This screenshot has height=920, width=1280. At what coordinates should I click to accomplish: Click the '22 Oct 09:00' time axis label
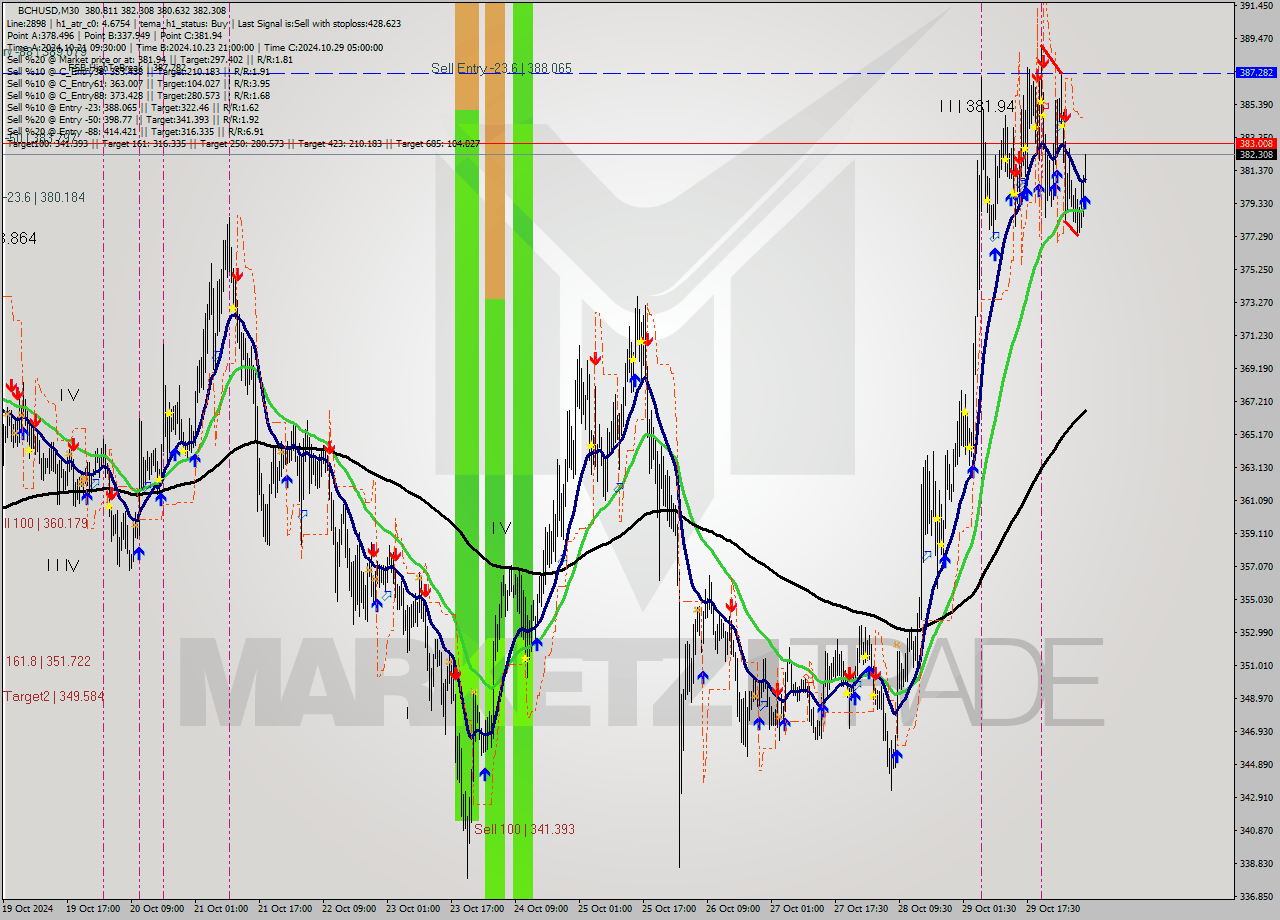[x=350, y=909]
